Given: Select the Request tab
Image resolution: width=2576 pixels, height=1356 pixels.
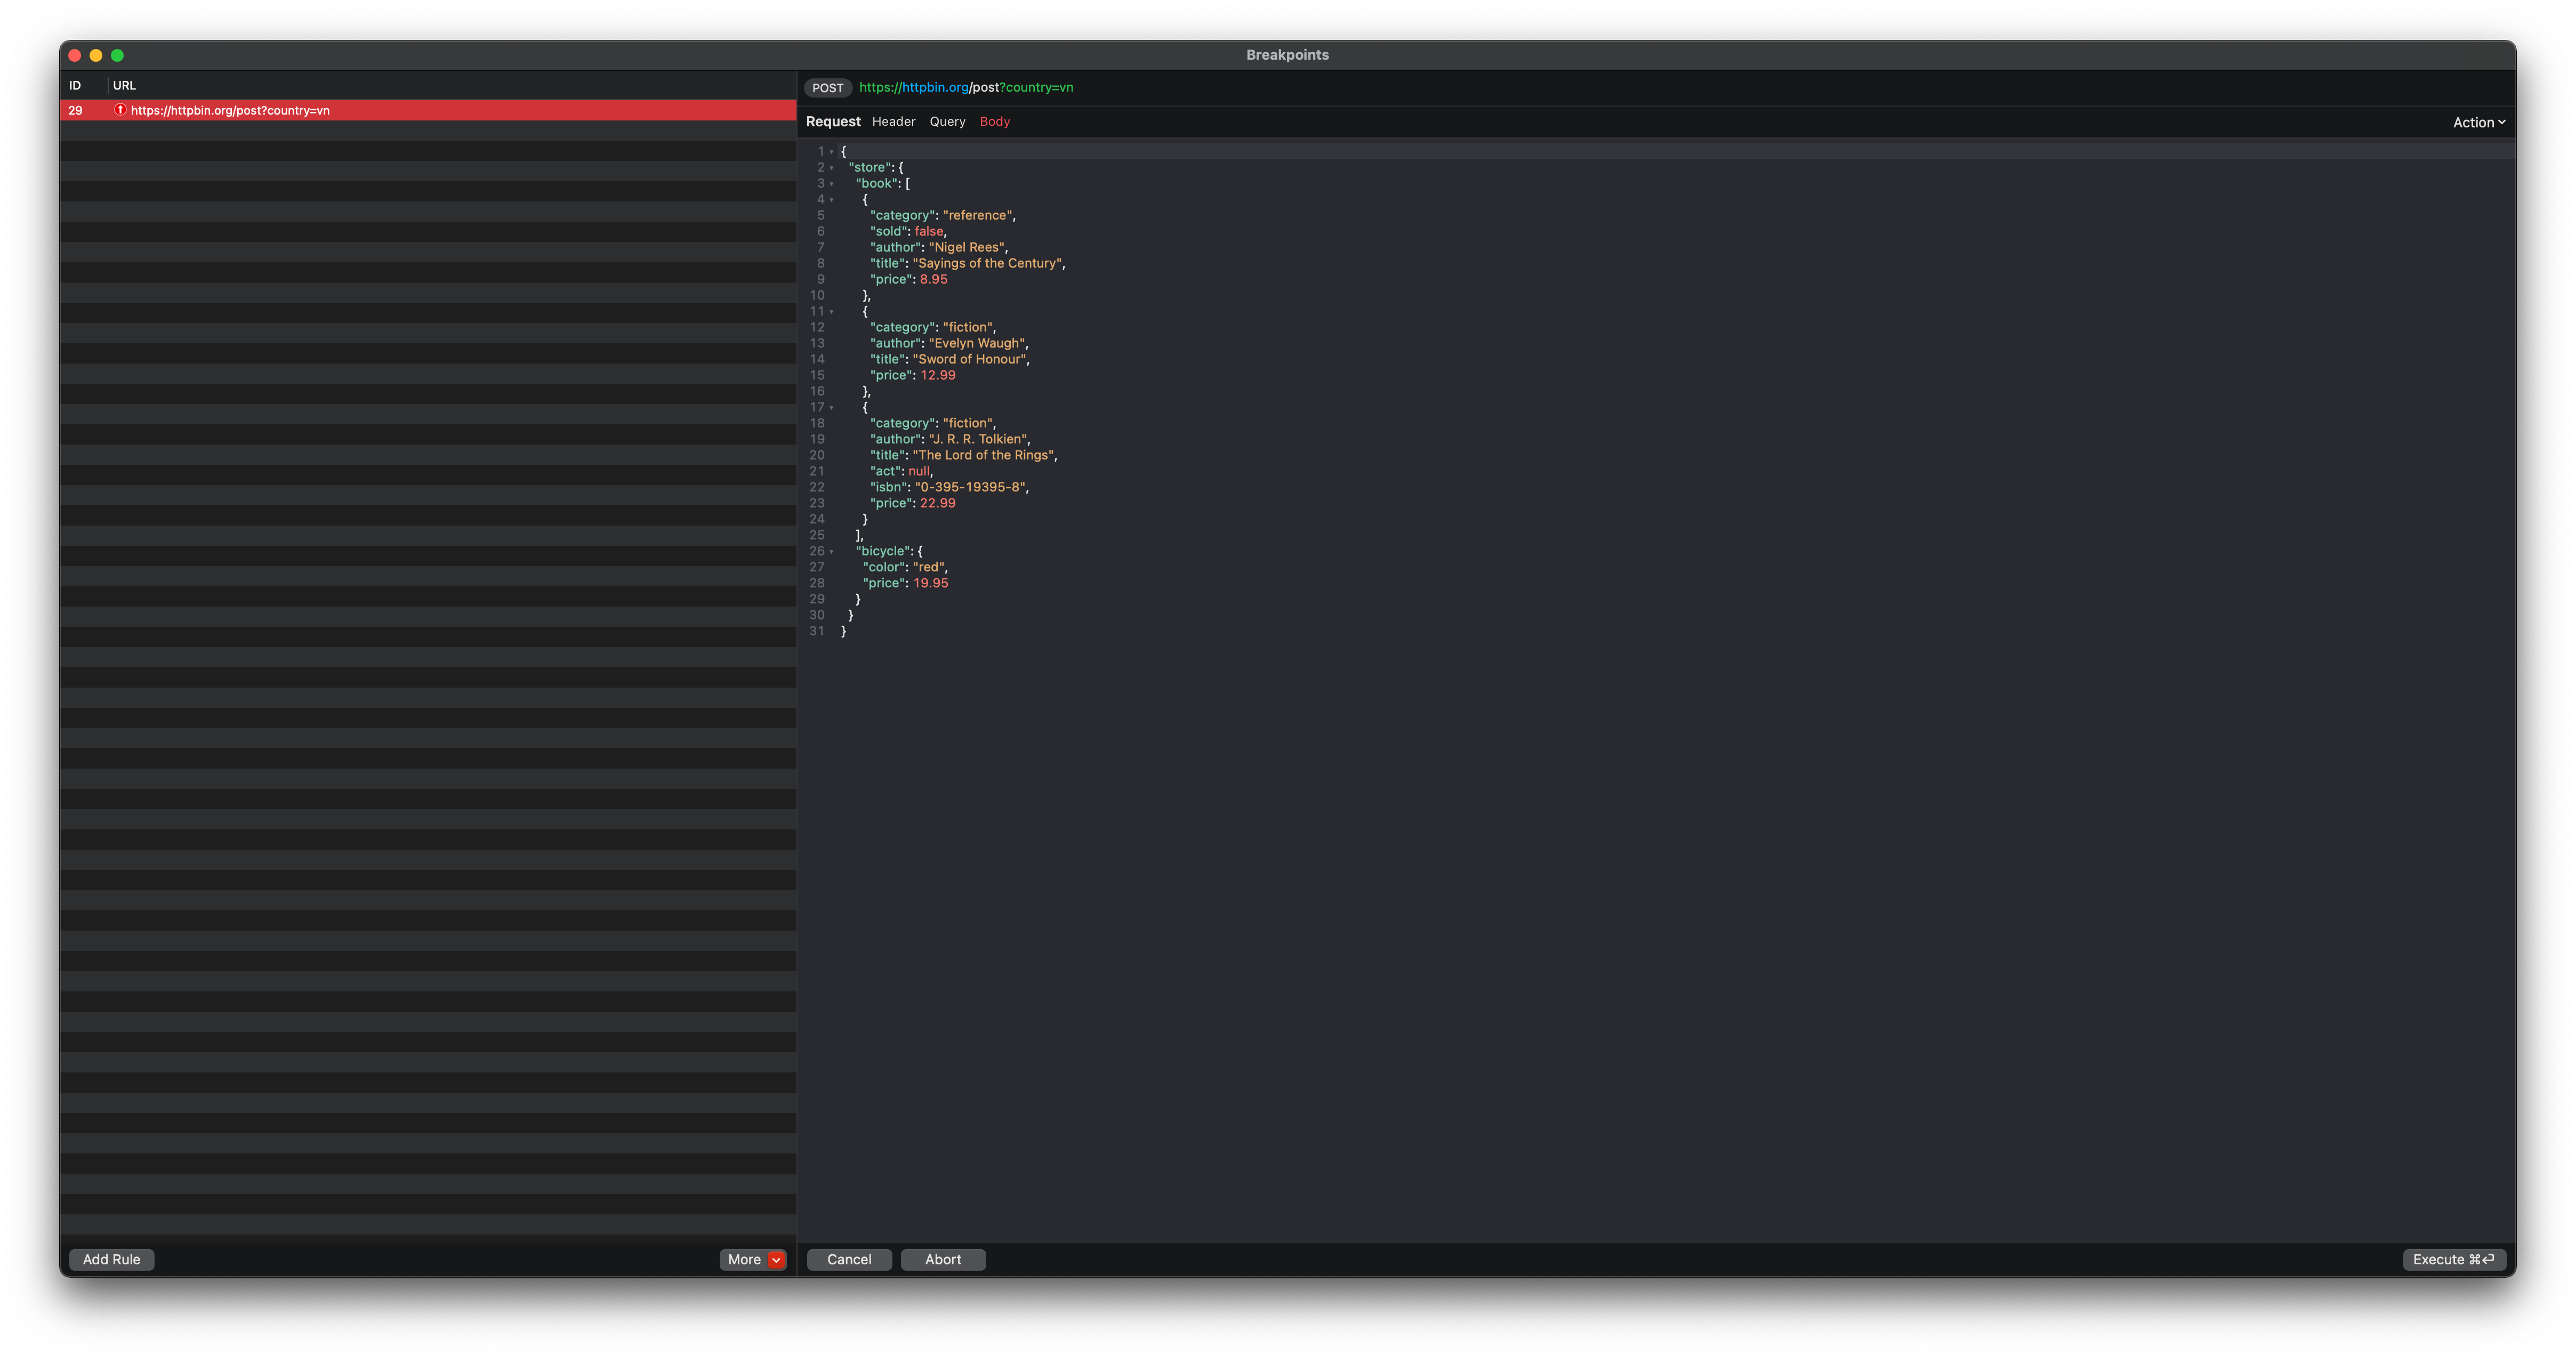Looking at the screenshot, I should point(833,121).
